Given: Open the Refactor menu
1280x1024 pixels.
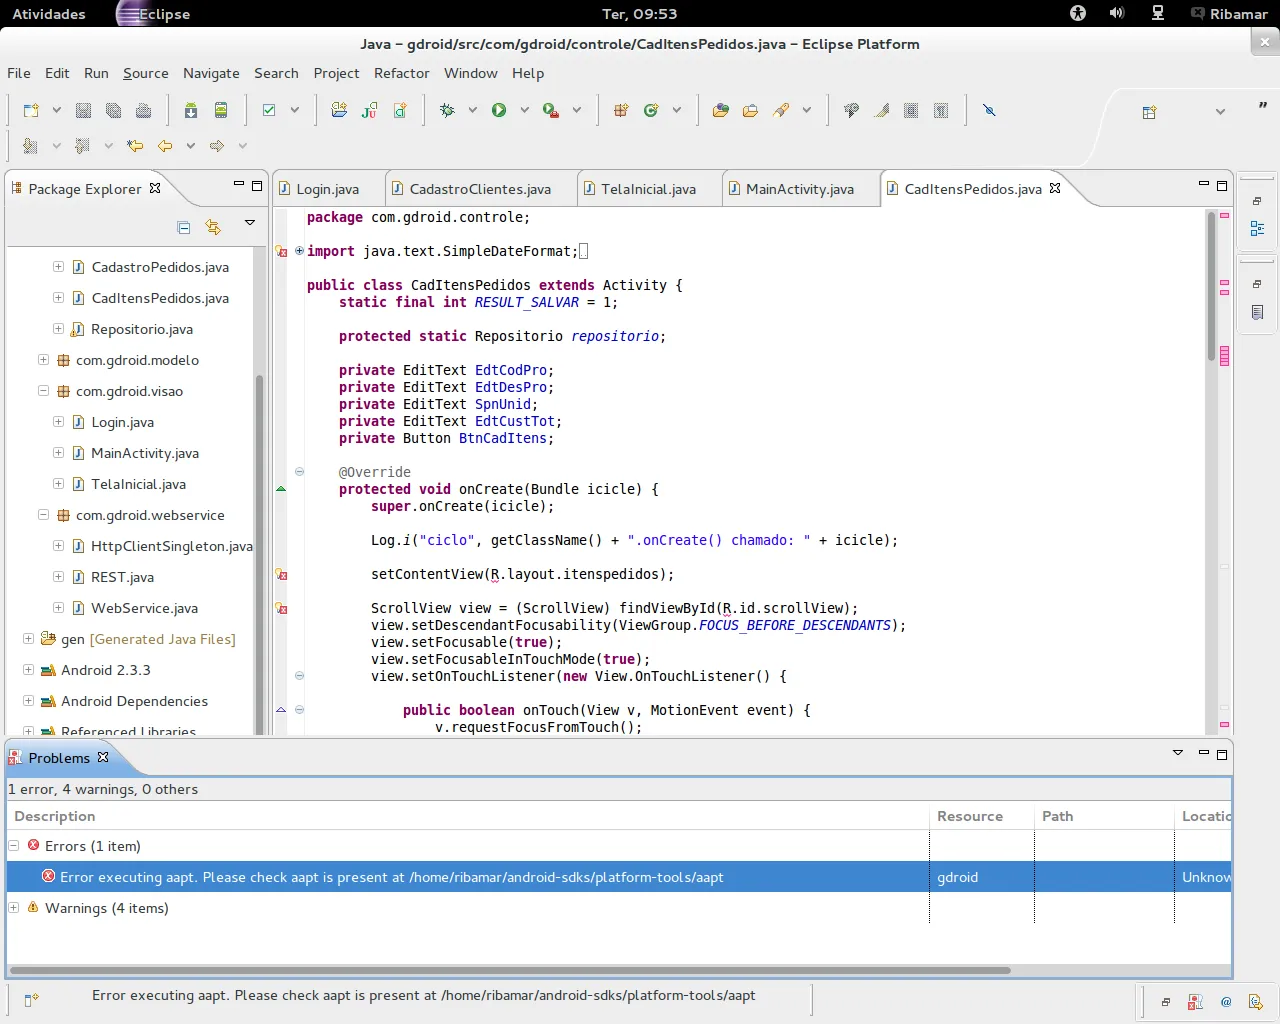Looking at the screenshot, I should pos(401,73).
